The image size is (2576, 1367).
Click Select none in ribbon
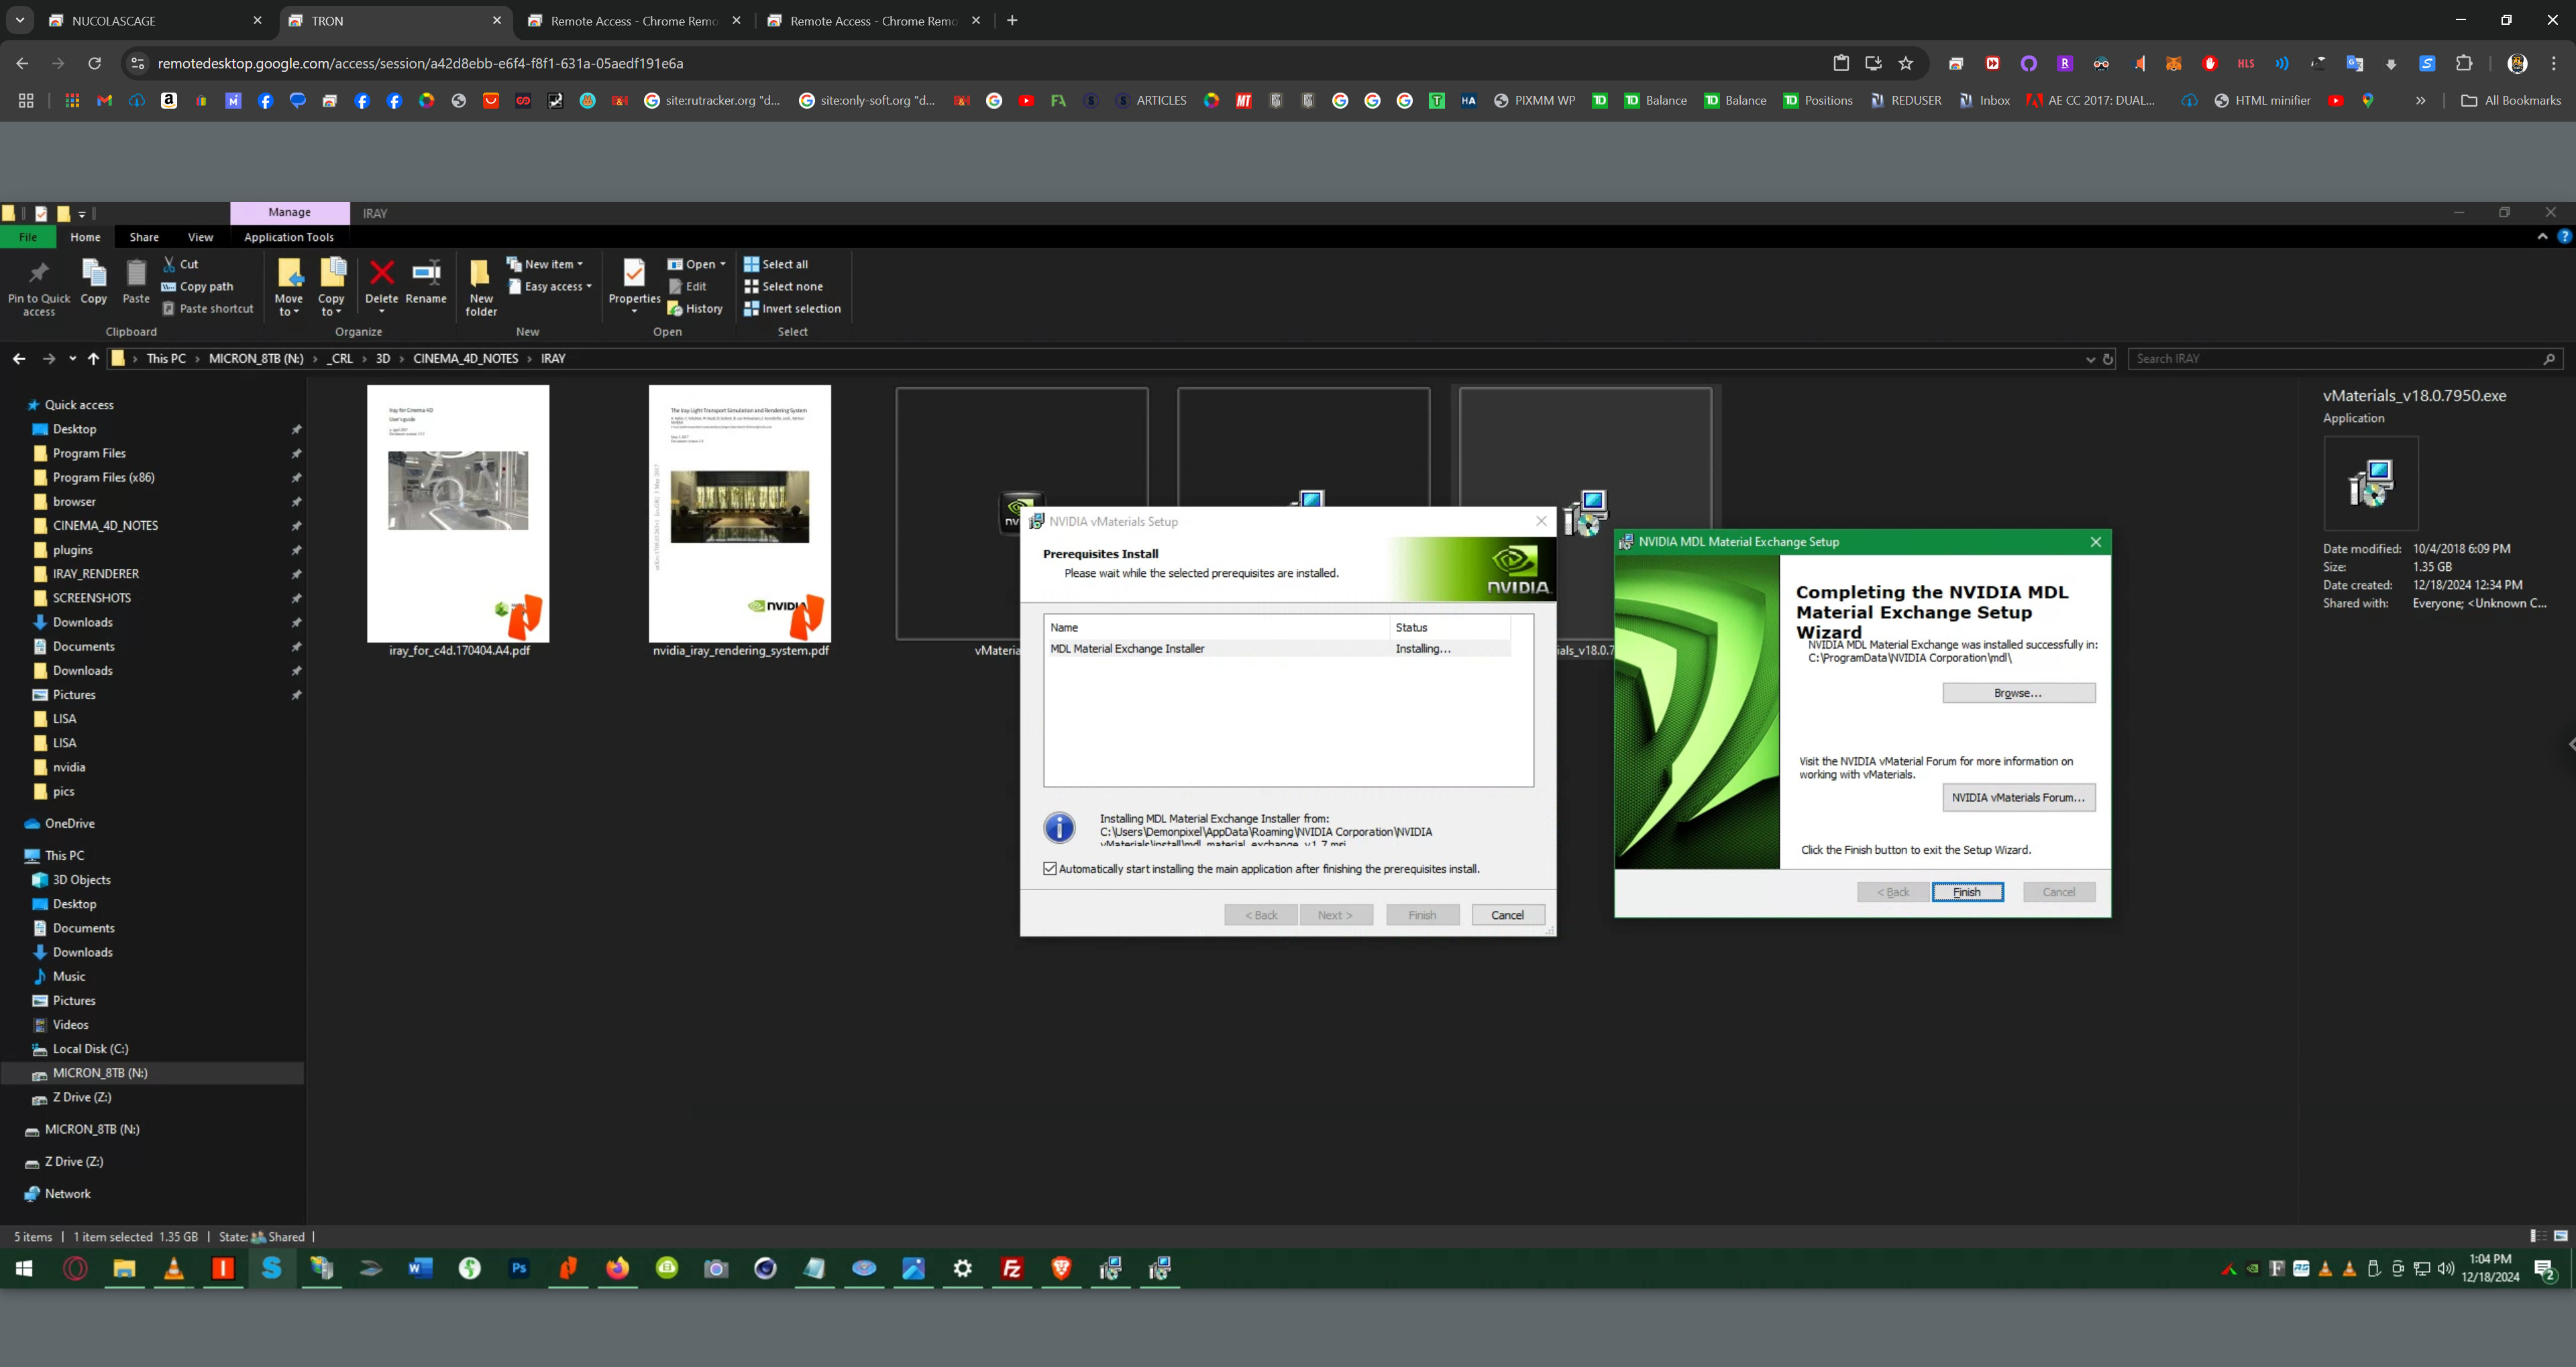(x=784, y=286)
